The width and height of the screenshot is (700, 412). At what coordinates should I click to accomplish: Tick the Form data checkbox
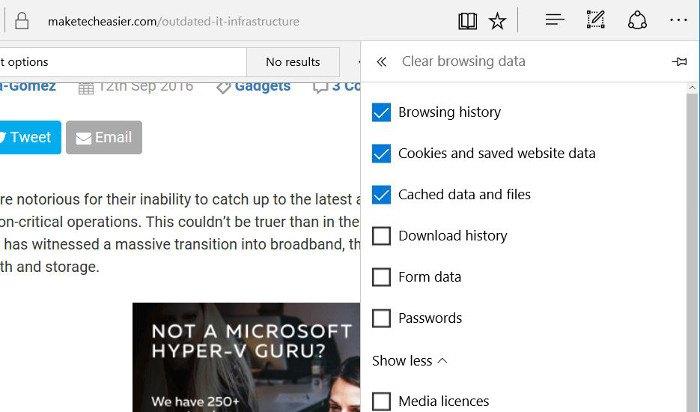click(381, 277)
